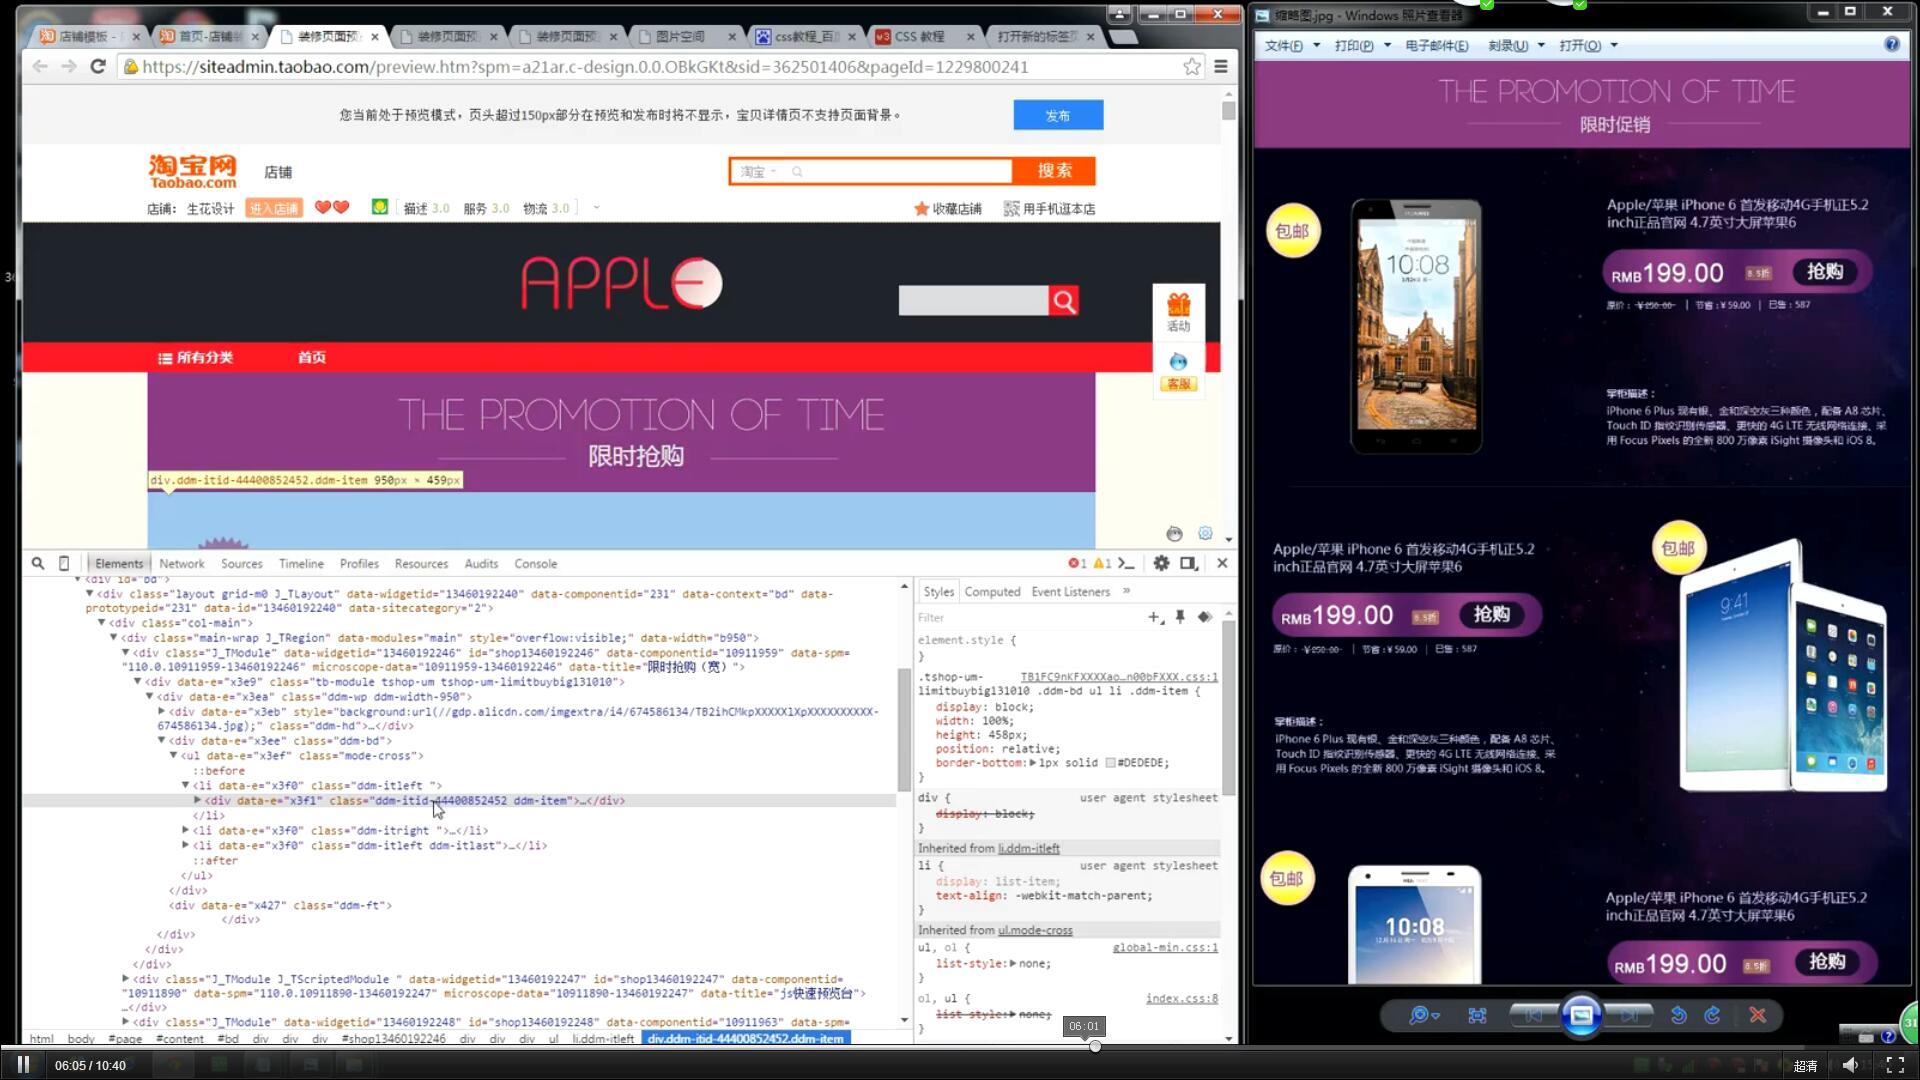Click the Styles Filter input field
The height and width of the screenshot is (1080, 1920).
[x=1030, y=617]
